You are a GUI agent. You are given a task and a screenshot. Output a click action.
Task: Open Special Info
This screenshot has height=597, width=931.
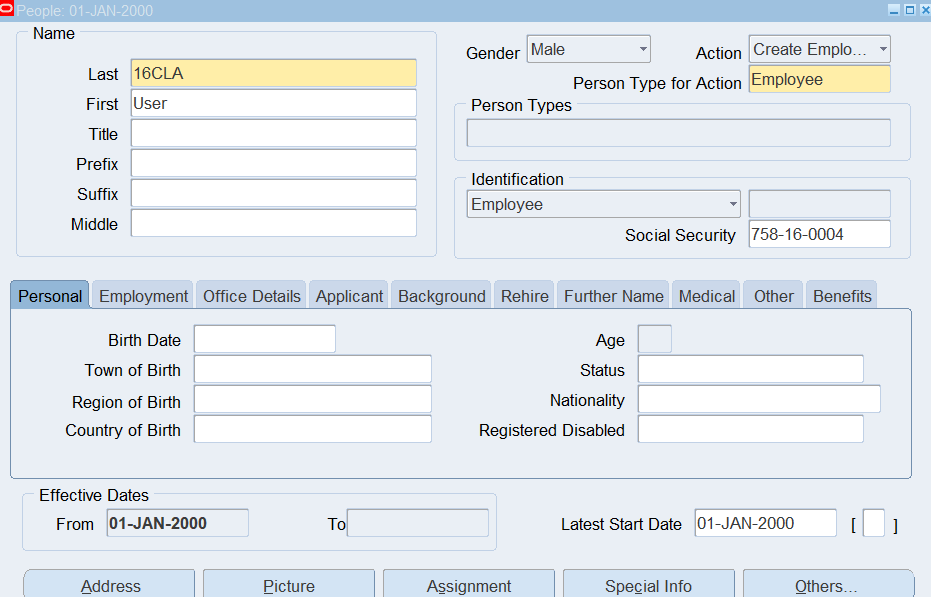coord(648,585)
